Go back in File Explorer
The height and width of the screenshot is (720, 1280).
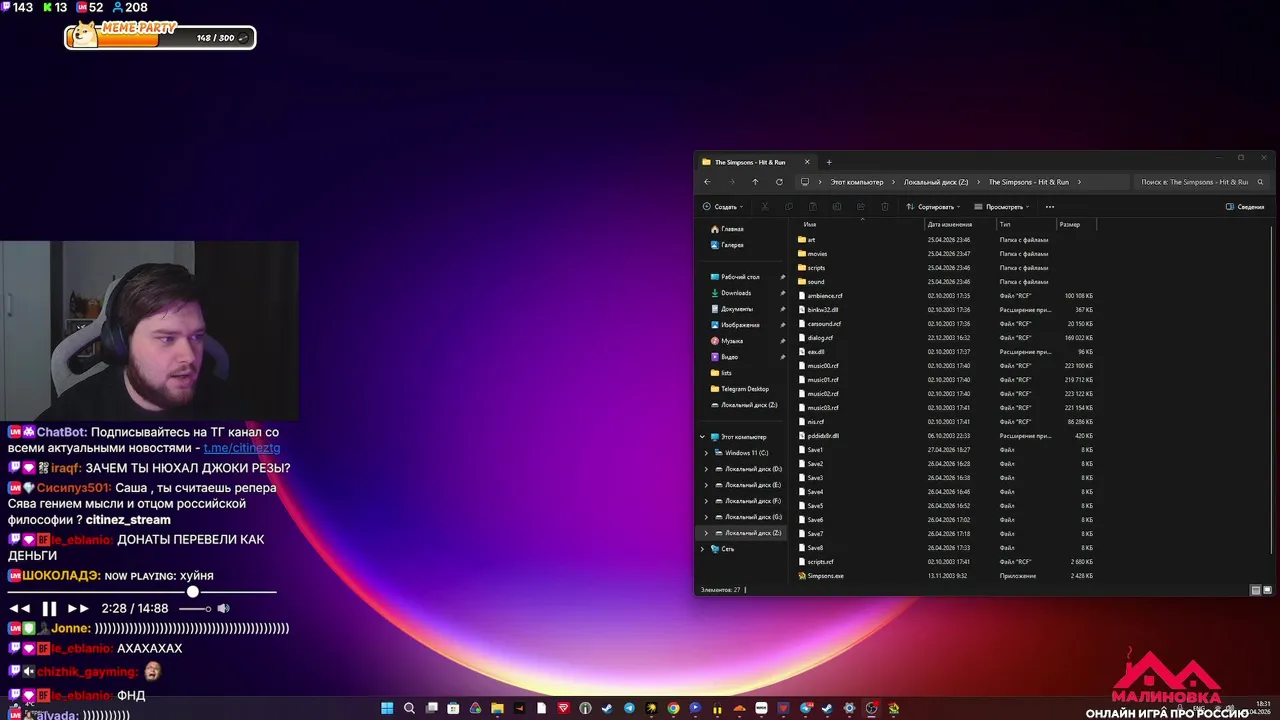click(707, 182)
